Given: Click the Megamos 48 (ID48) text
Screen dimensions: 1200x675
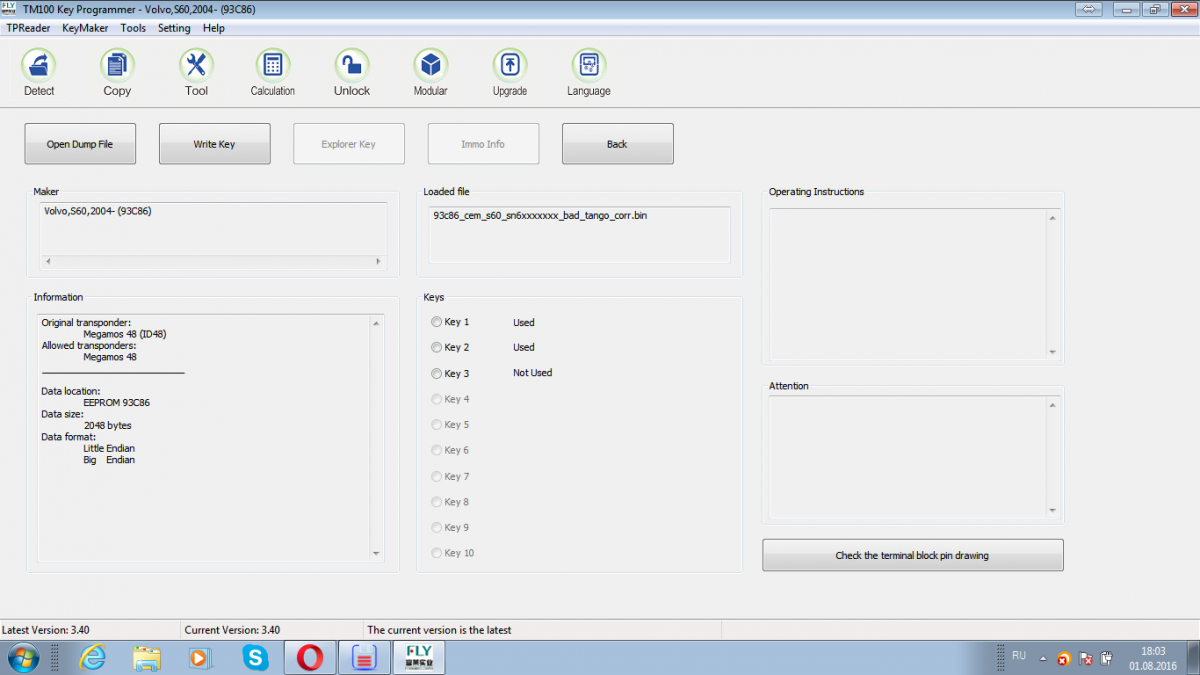Looking at the screenshot, I should [x=125, y=333].
